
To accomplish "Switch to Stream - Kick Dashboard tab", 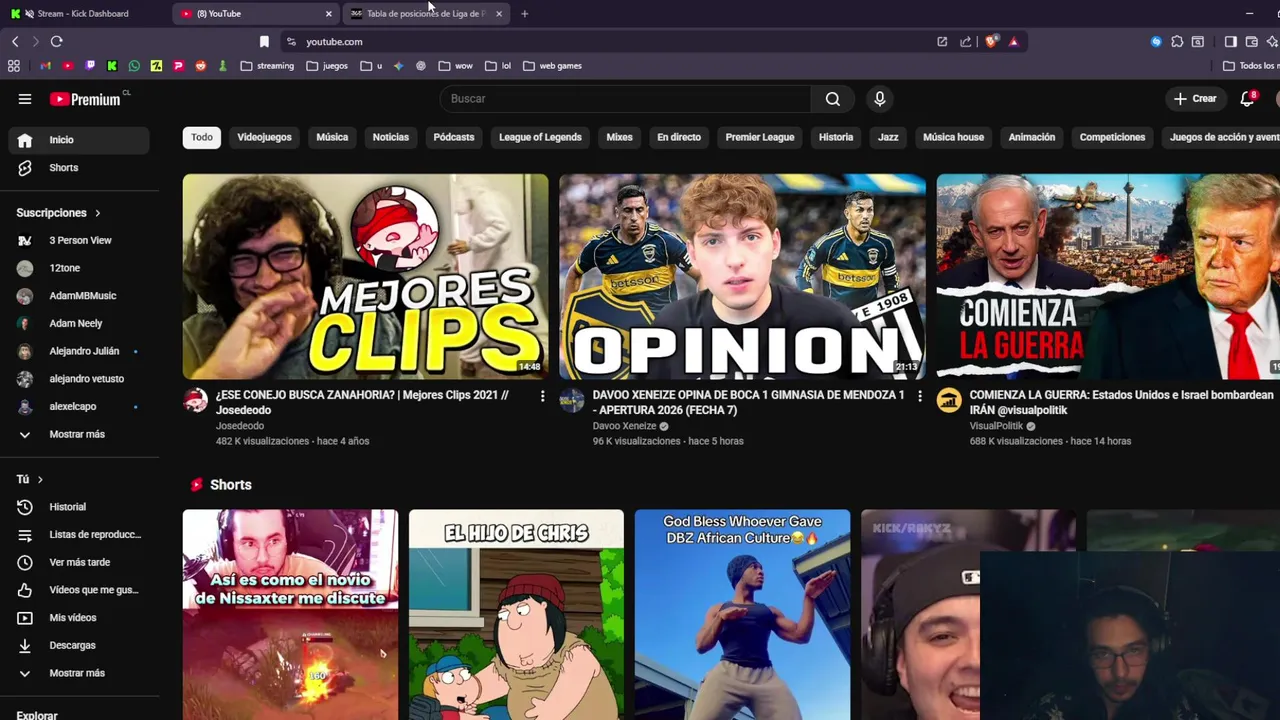I will pyautogui.click(x=84, y=14).
